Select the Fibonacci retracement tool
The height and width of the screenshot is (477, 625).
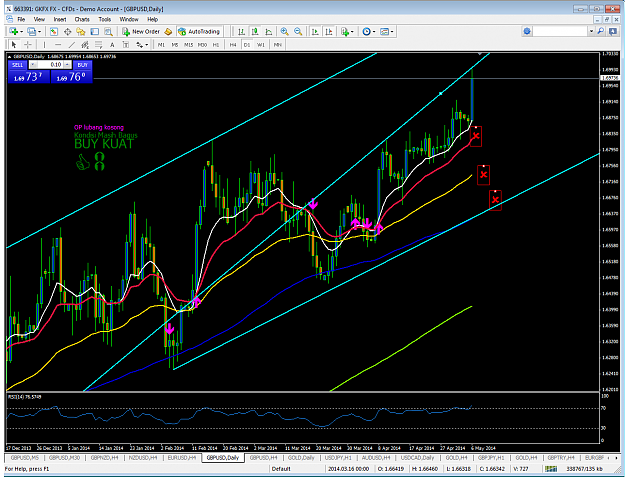(98, 45)
